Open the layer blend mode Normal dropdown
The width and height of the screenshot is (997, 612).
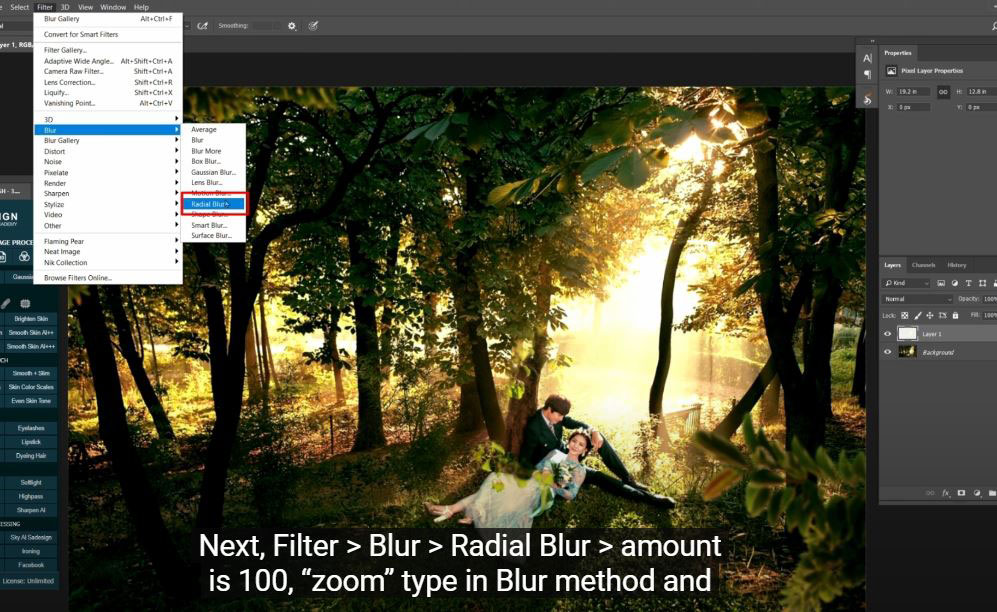click(917, 299)
